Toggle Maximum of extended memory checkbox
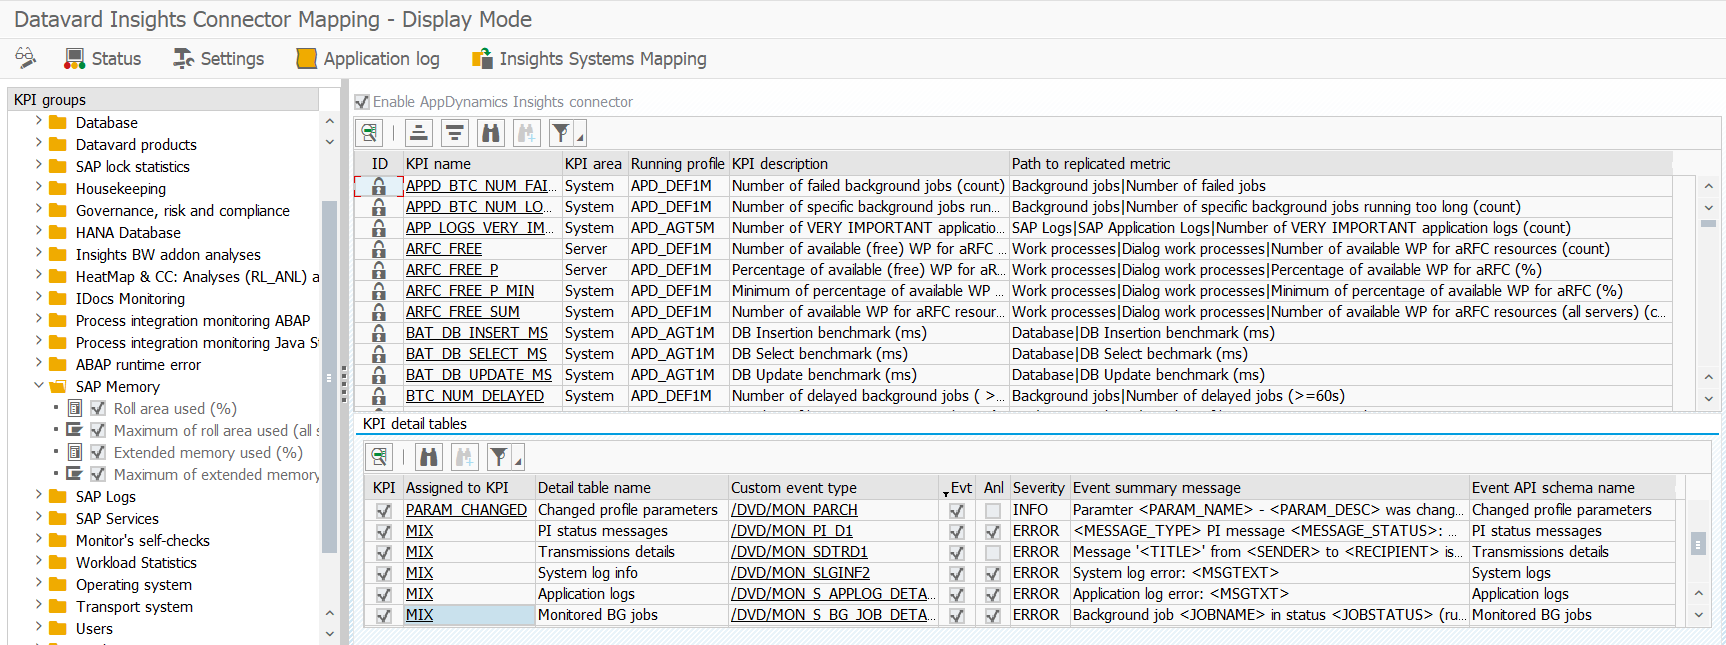Screen dimensions: 1726x645 click(98, 474)
